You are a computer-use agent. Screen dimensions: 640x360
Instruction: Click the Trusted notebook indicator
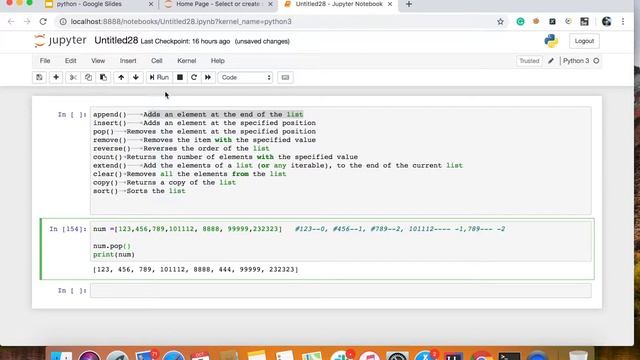coord(529,61)
